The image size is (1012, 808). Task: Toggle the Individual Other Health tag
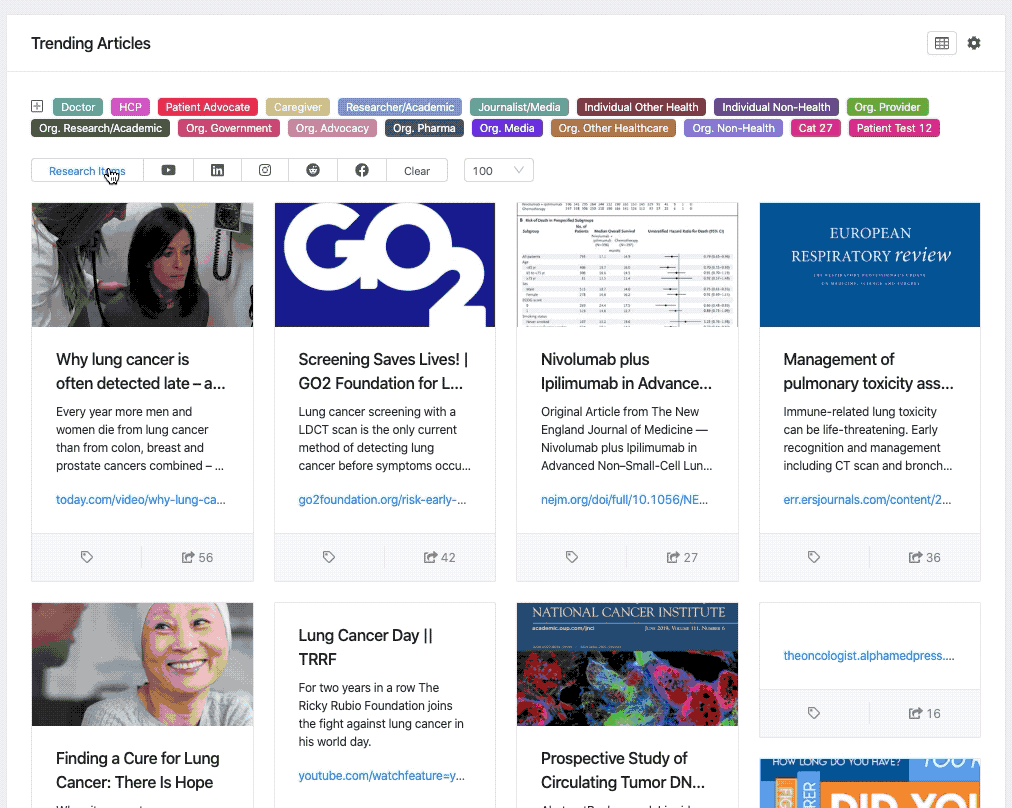point(642,107)
